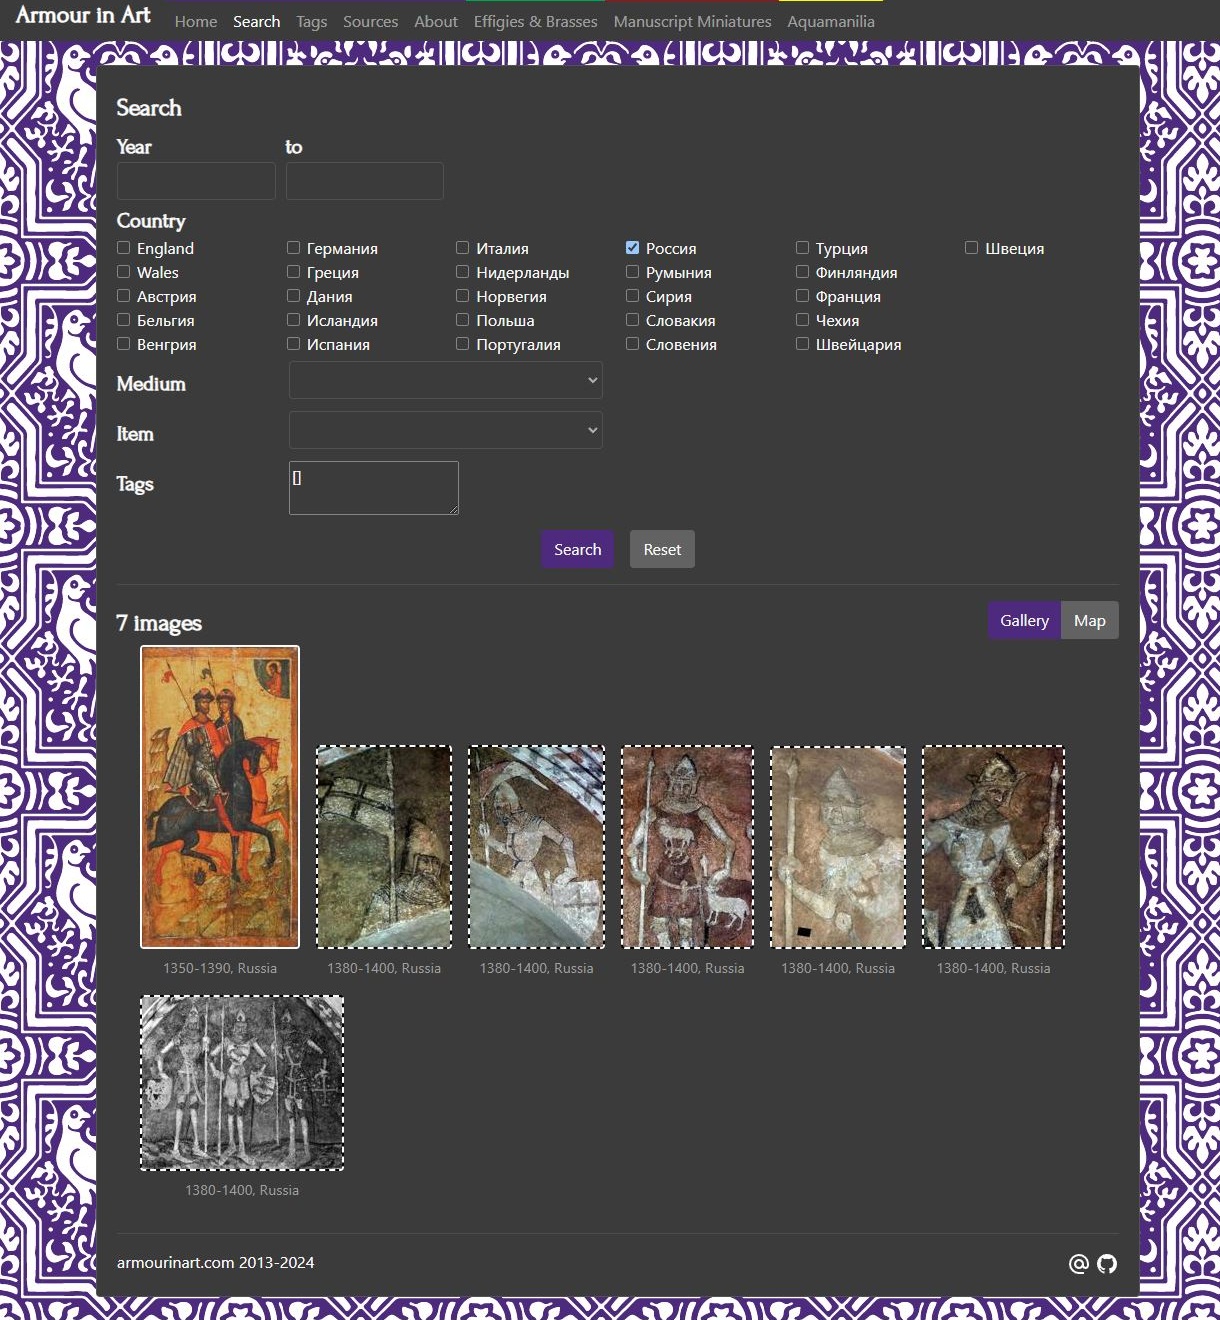Toggle the Чехия checkbox
The height and width of the screenshot is (1320, 1220).
(802, 320)
